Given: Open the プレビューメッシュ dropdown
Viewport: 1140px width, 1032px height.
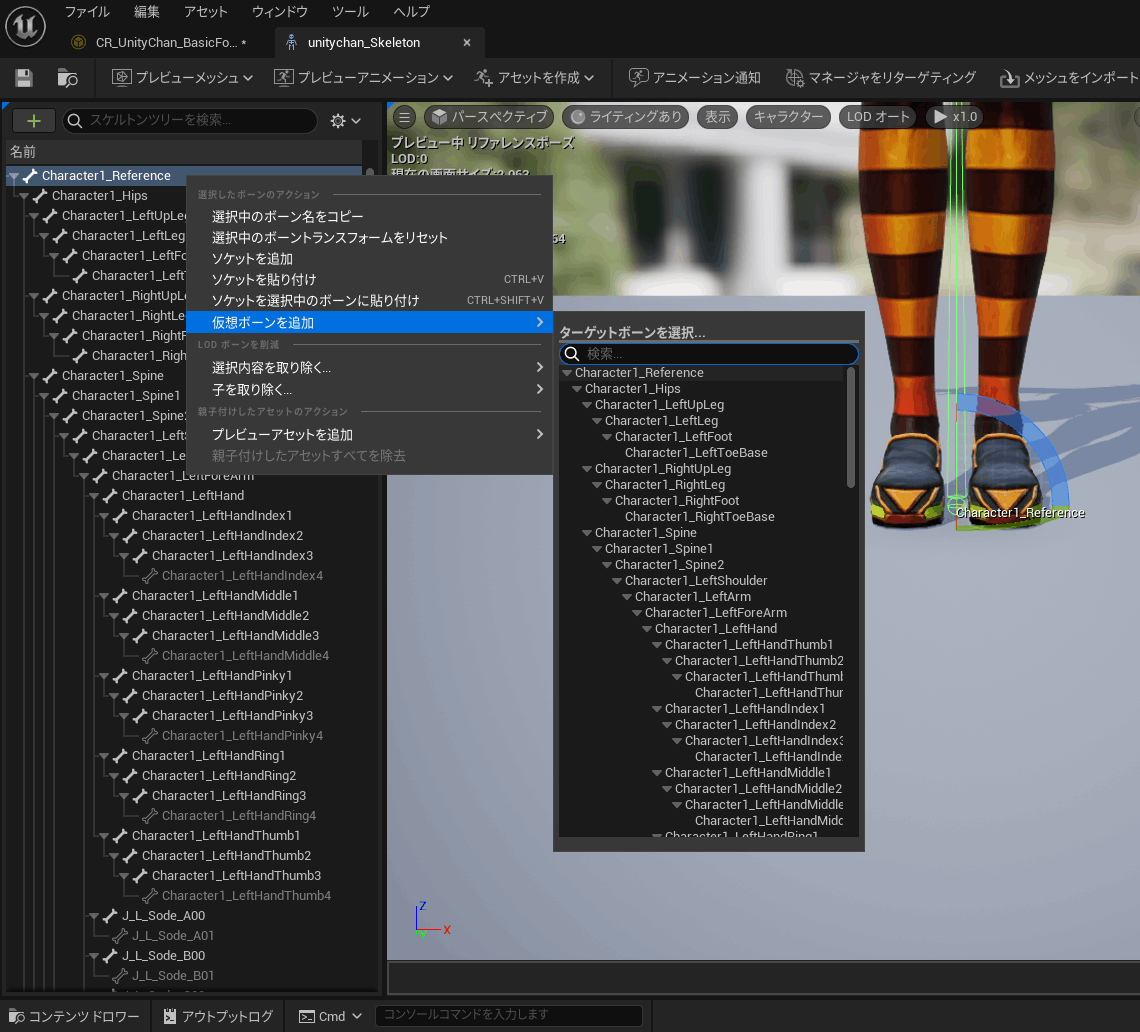Looking at the screenshot, I should pyautogui.click(x=182, y=78).
